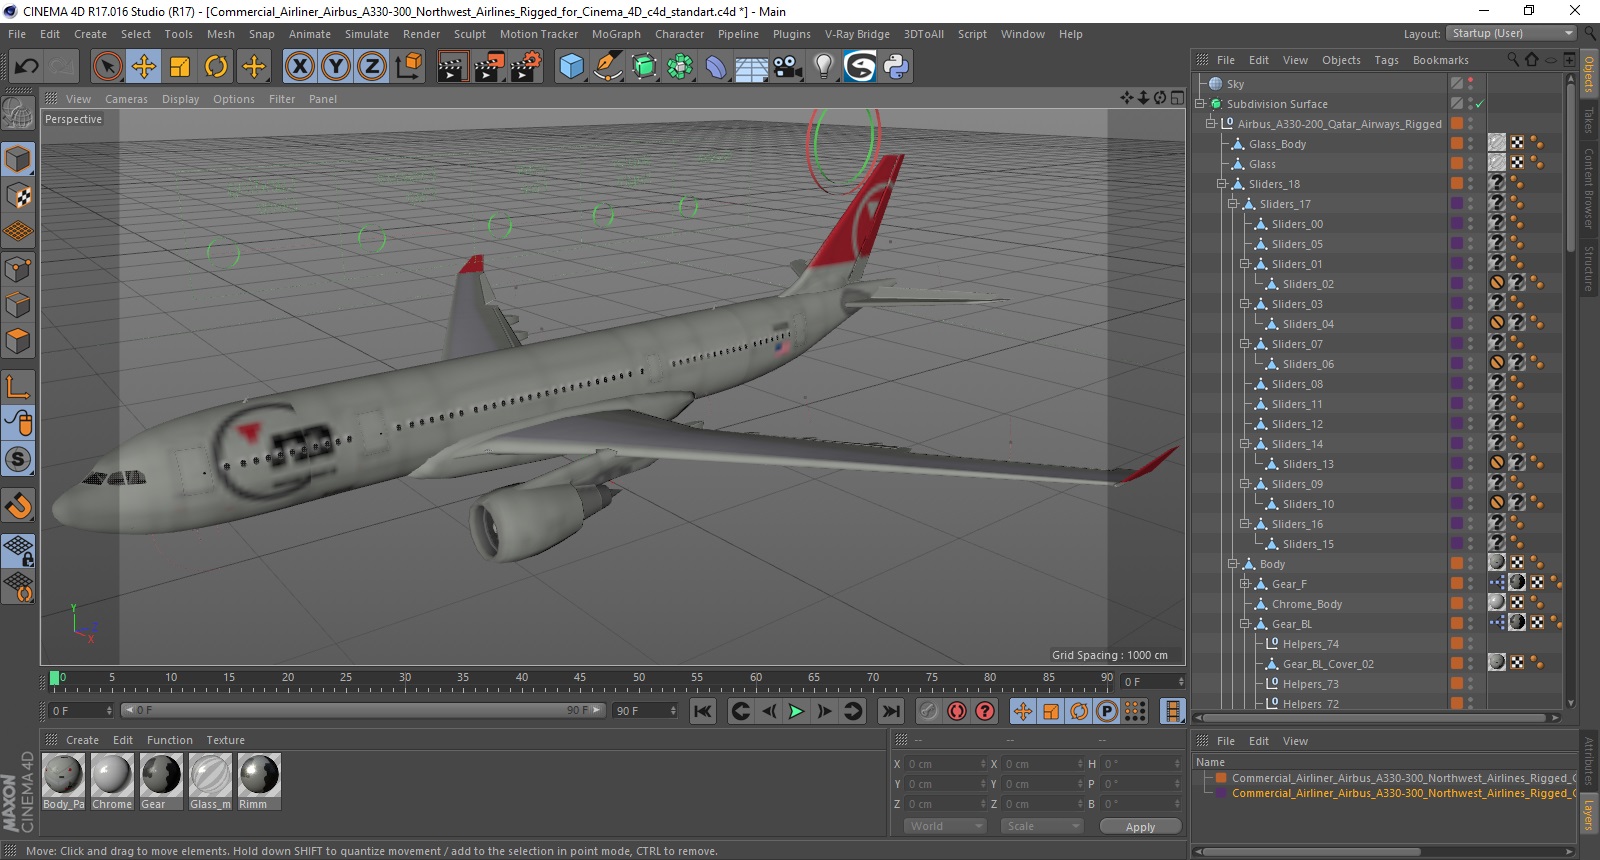Open the Character menu
This screenshot has width=1600, height=860.
tap(680, 34)
